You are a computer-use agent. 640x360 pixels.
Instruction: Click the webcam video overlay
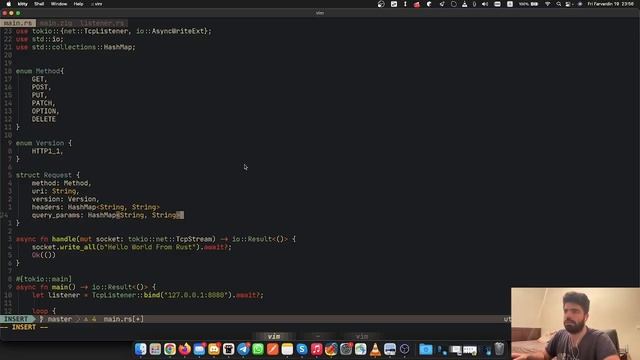576,324
